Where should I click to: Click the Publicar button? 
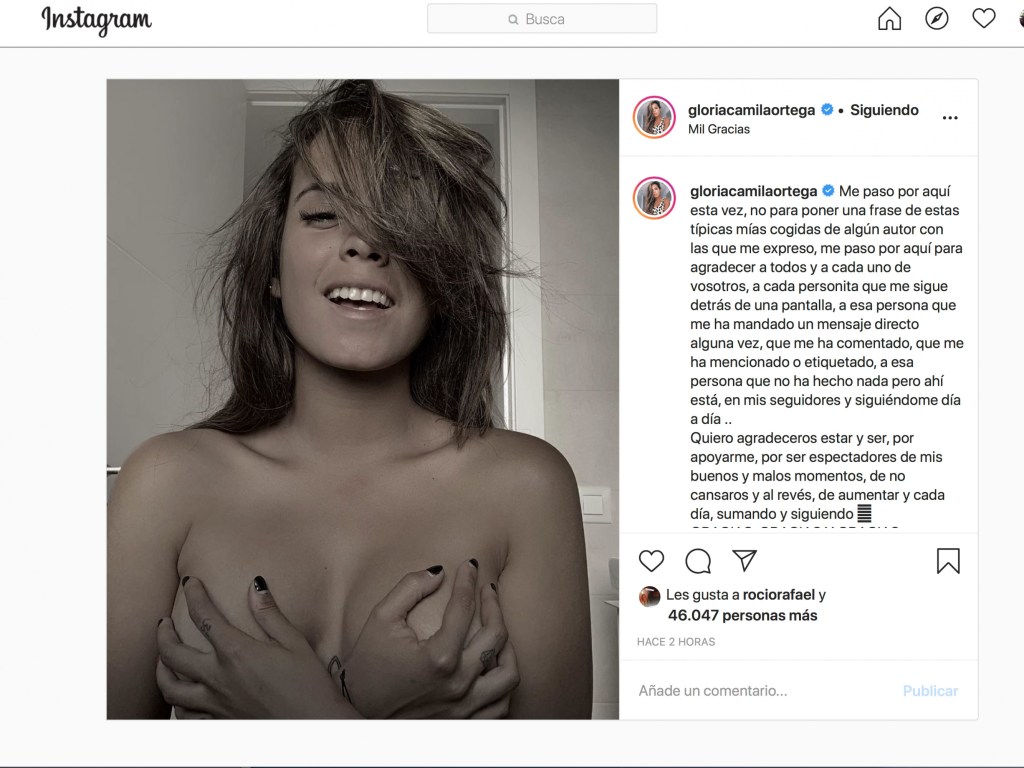click(930, 691)
